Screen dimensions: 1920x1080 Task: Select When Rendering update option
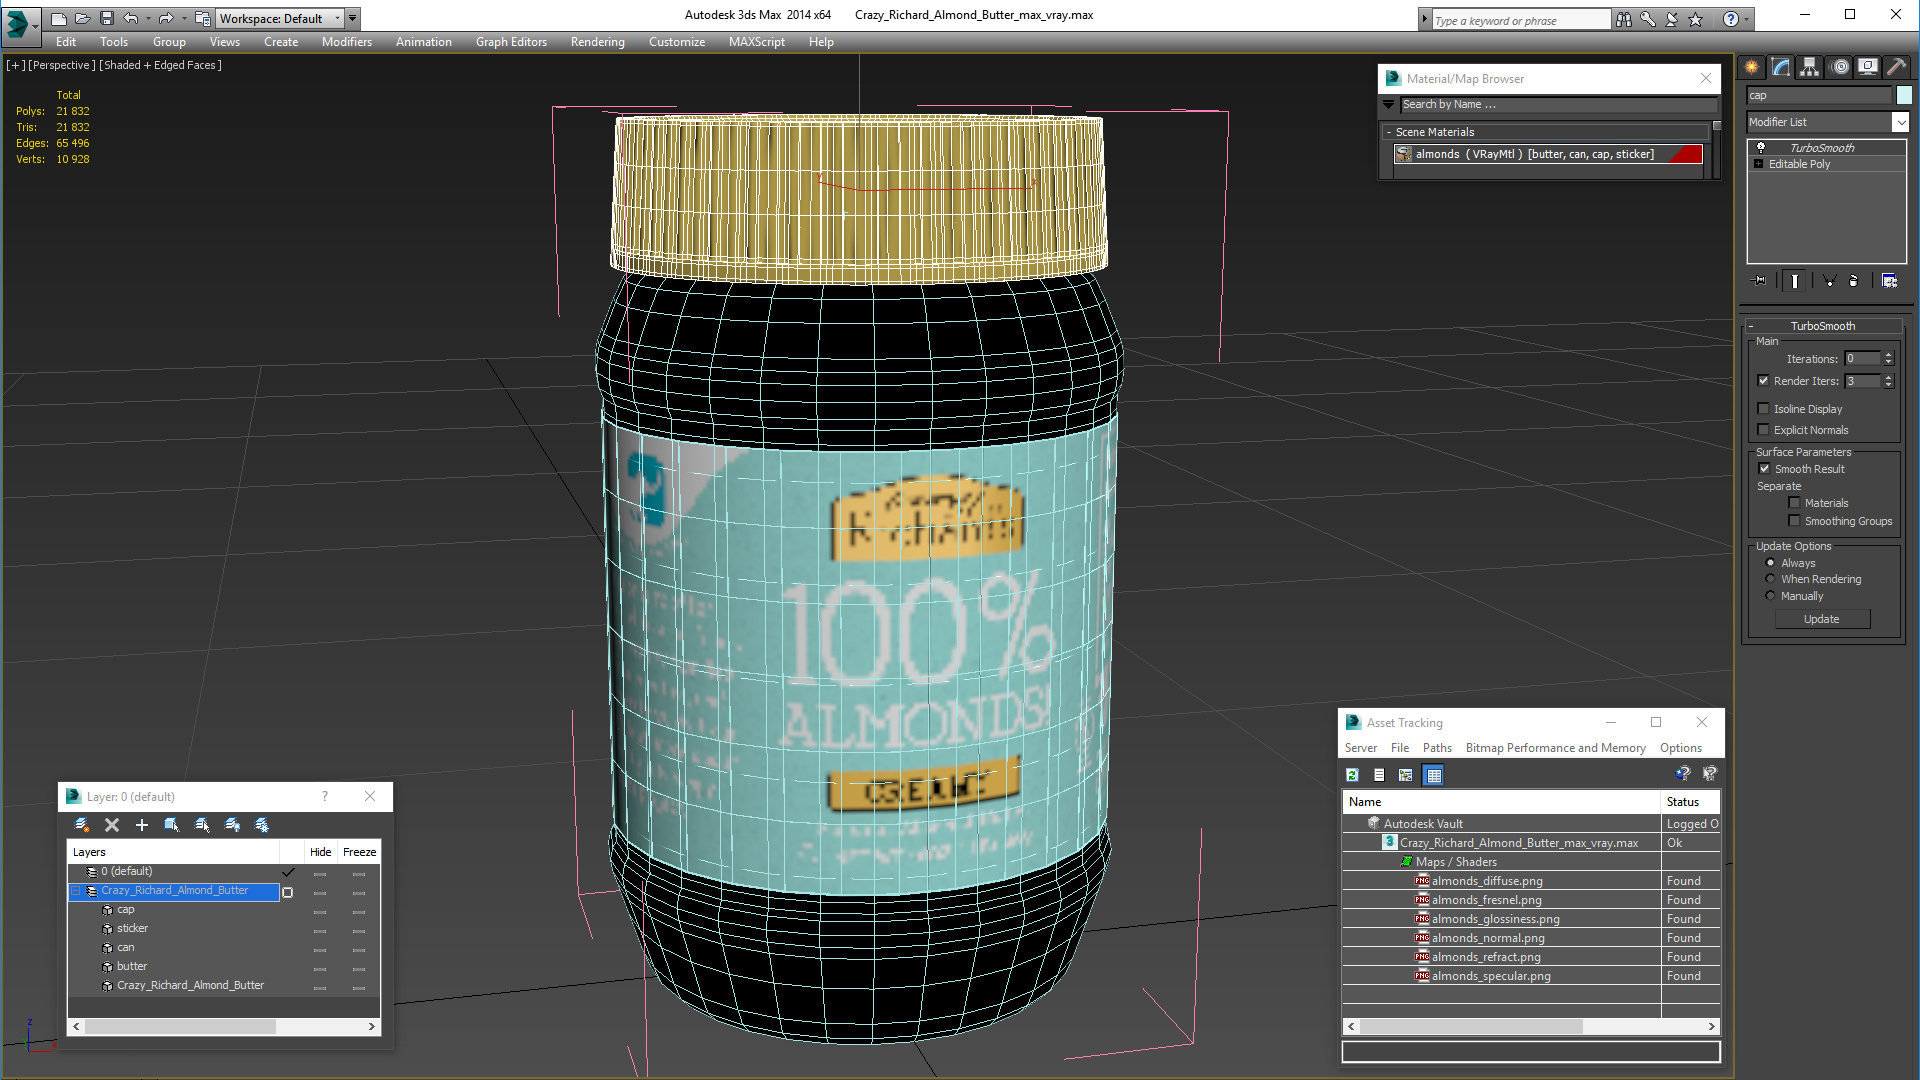click(1770, 579)
